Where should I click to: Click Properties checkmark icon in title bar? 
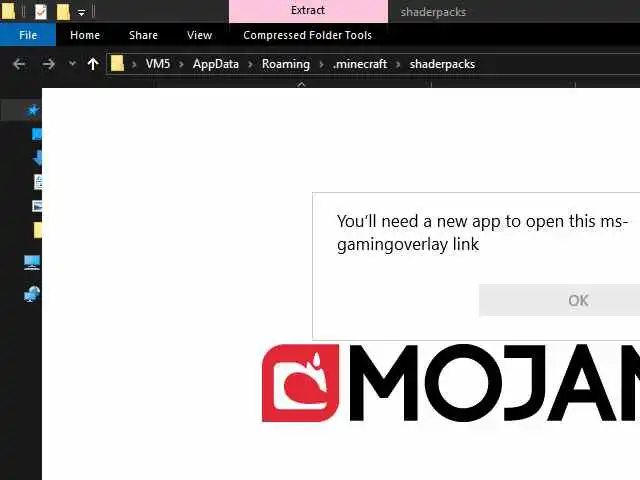[40, 11]
